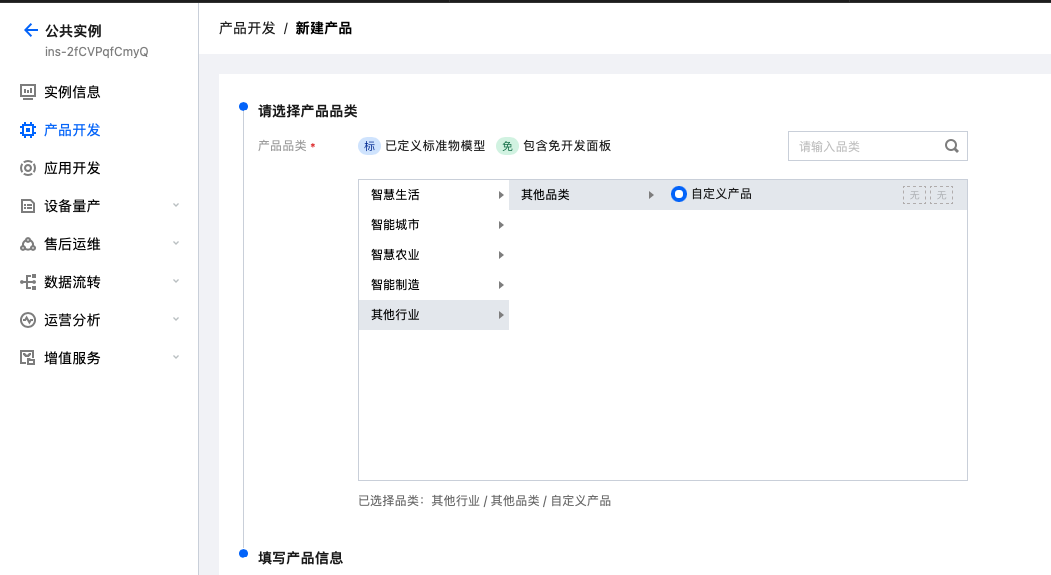Expand the 设备量产 menu chevron

coord(176,206)
